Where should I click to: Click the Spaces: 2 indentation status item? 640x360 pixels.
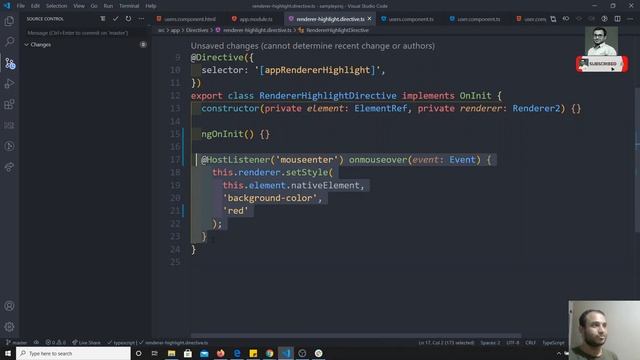click(x=490, y=342)
